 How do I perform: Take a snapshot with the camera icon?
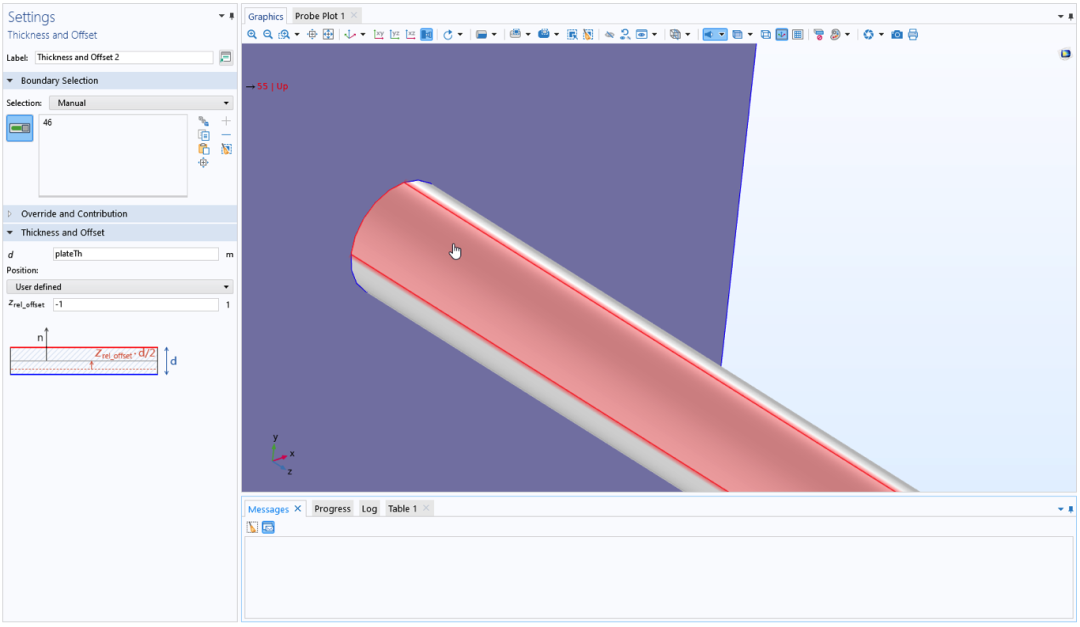(x=897, y=34)
